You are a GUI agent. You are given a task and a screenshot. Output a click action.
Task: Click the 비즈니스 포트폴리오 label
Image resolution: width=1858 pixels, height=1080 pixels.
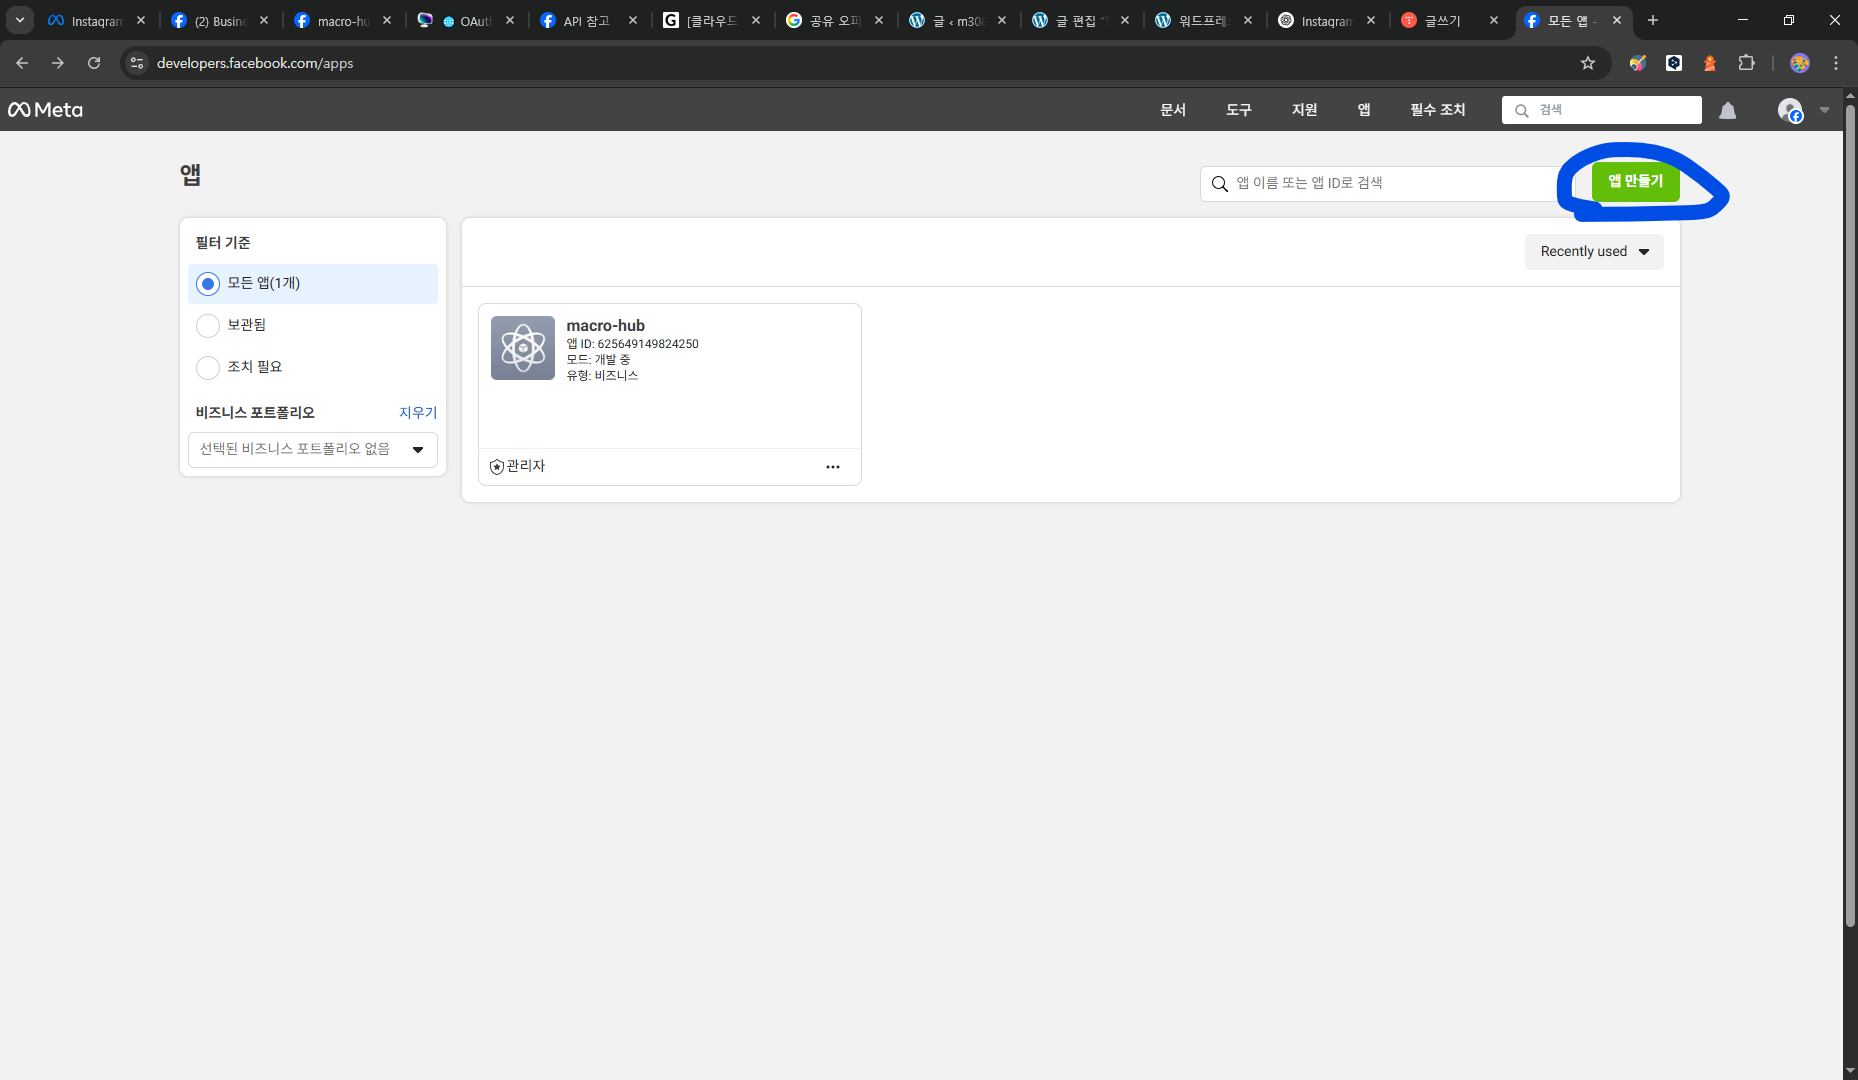click(255, 413)
